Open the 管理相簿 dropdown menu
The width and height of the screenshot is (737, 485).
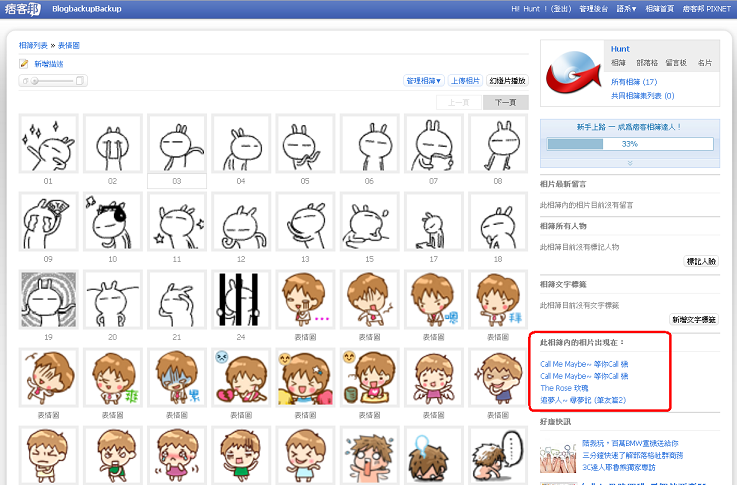click(423, 81)
